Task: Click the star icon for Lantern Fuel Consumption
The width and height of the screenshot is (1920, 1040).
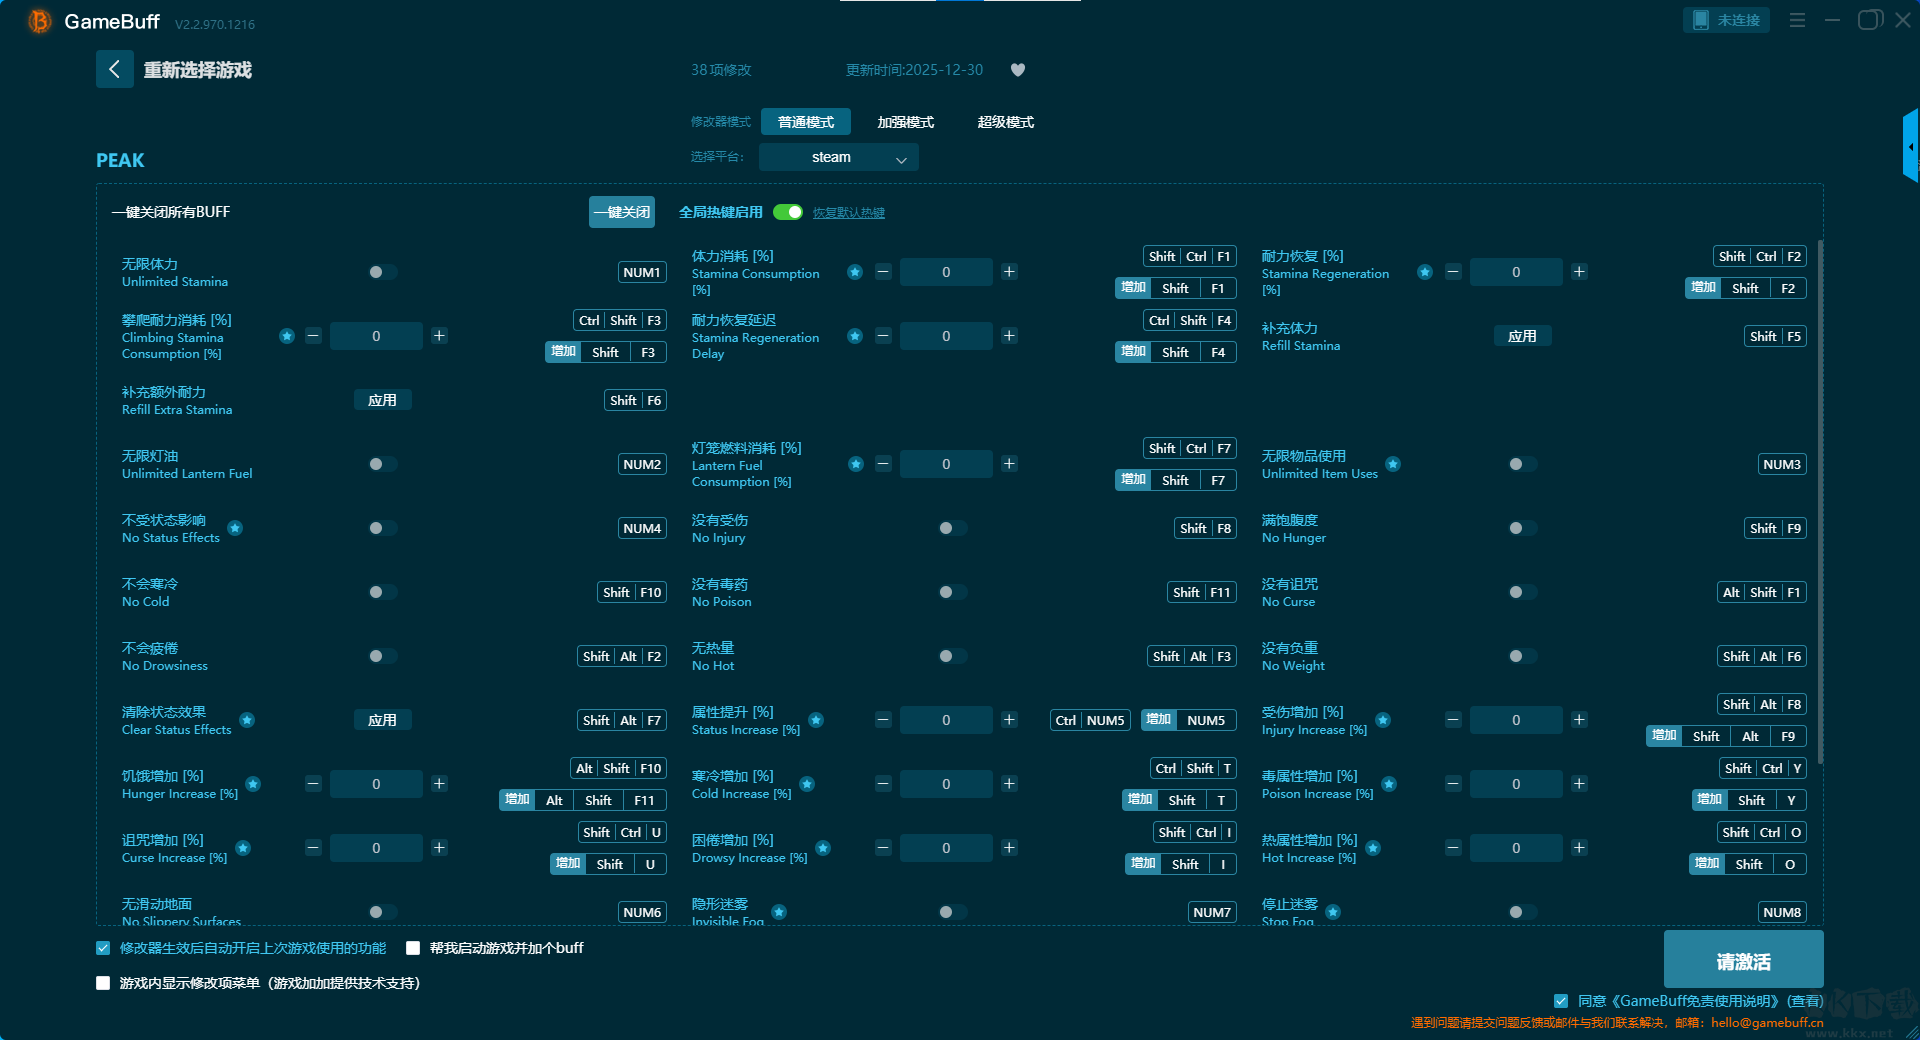Action: pos(856,464)
